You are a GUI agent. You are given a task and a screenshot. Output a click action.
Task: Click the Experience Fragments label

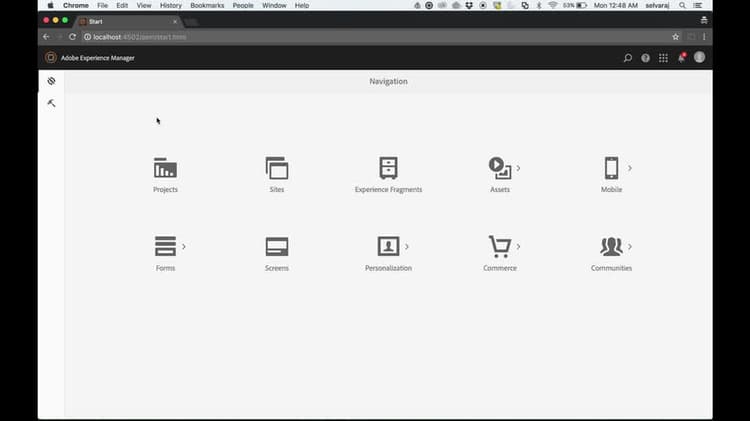click(x=388, y=189)
